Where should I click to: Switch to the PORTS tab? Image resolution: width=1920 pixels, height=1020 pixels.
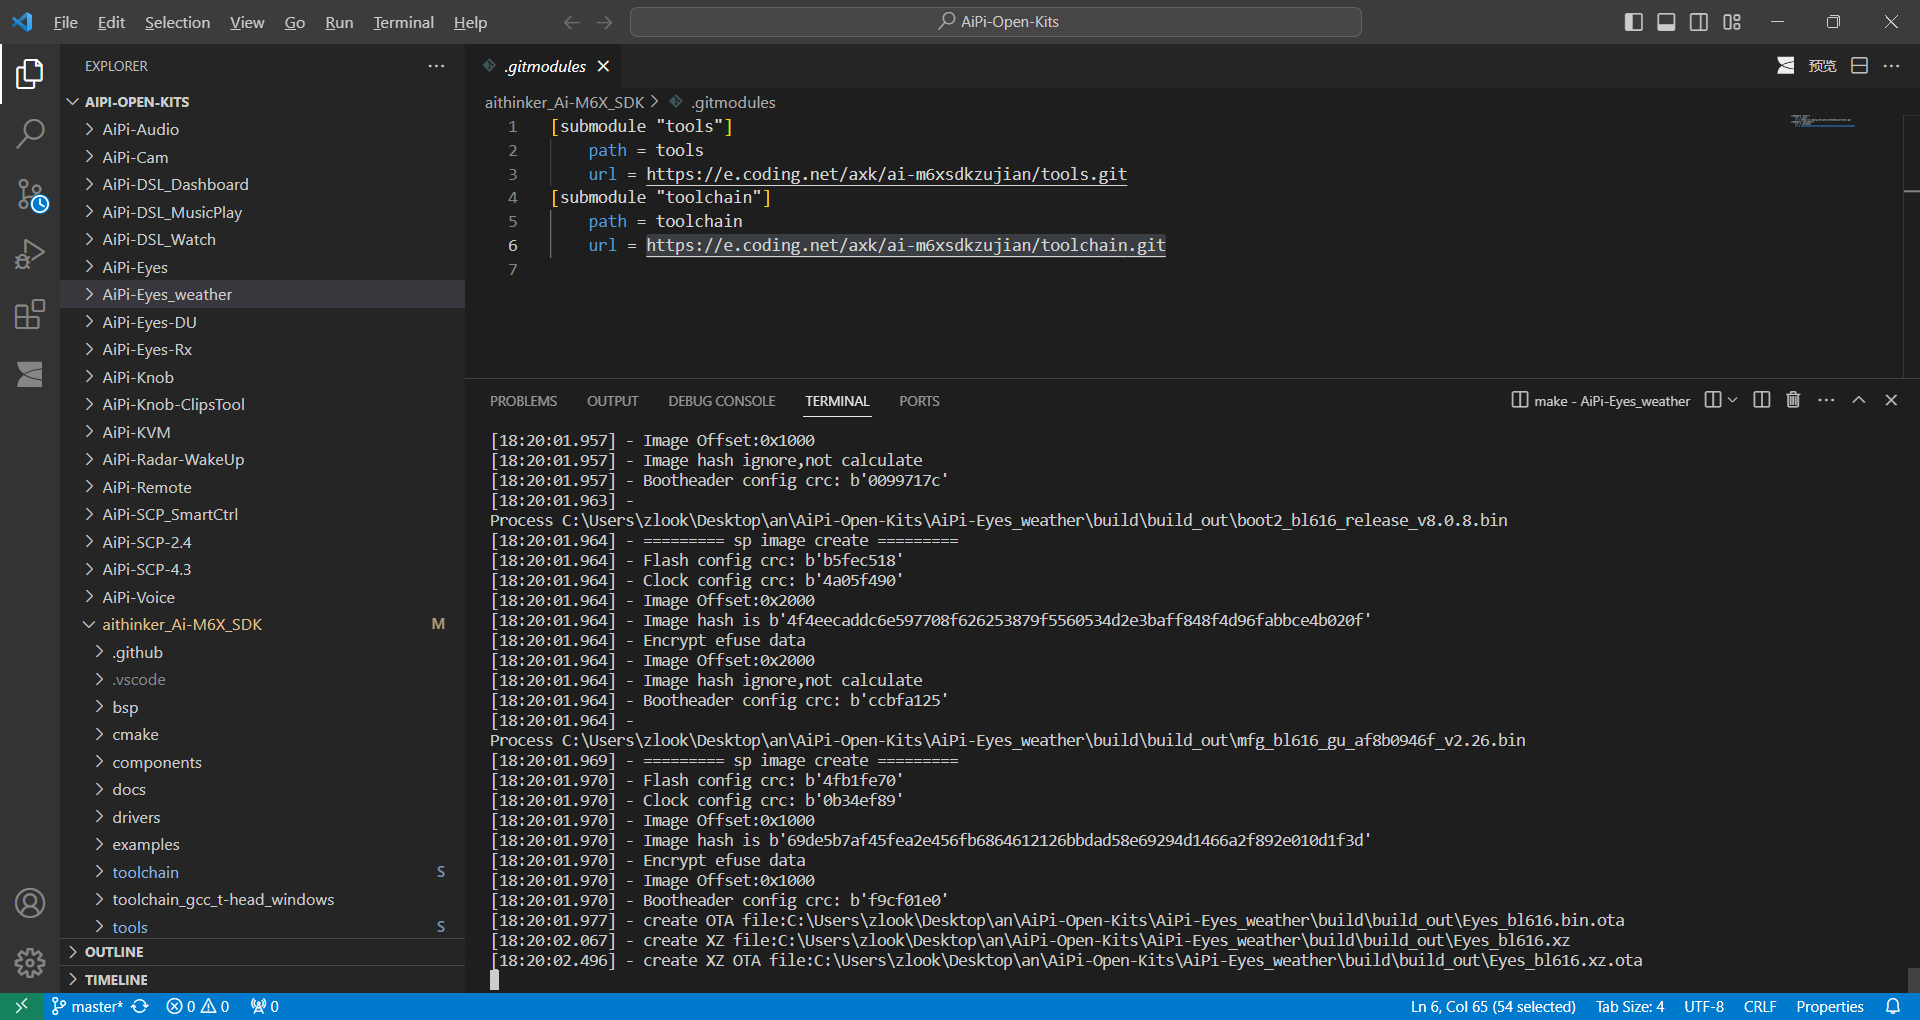coord(919,401)
